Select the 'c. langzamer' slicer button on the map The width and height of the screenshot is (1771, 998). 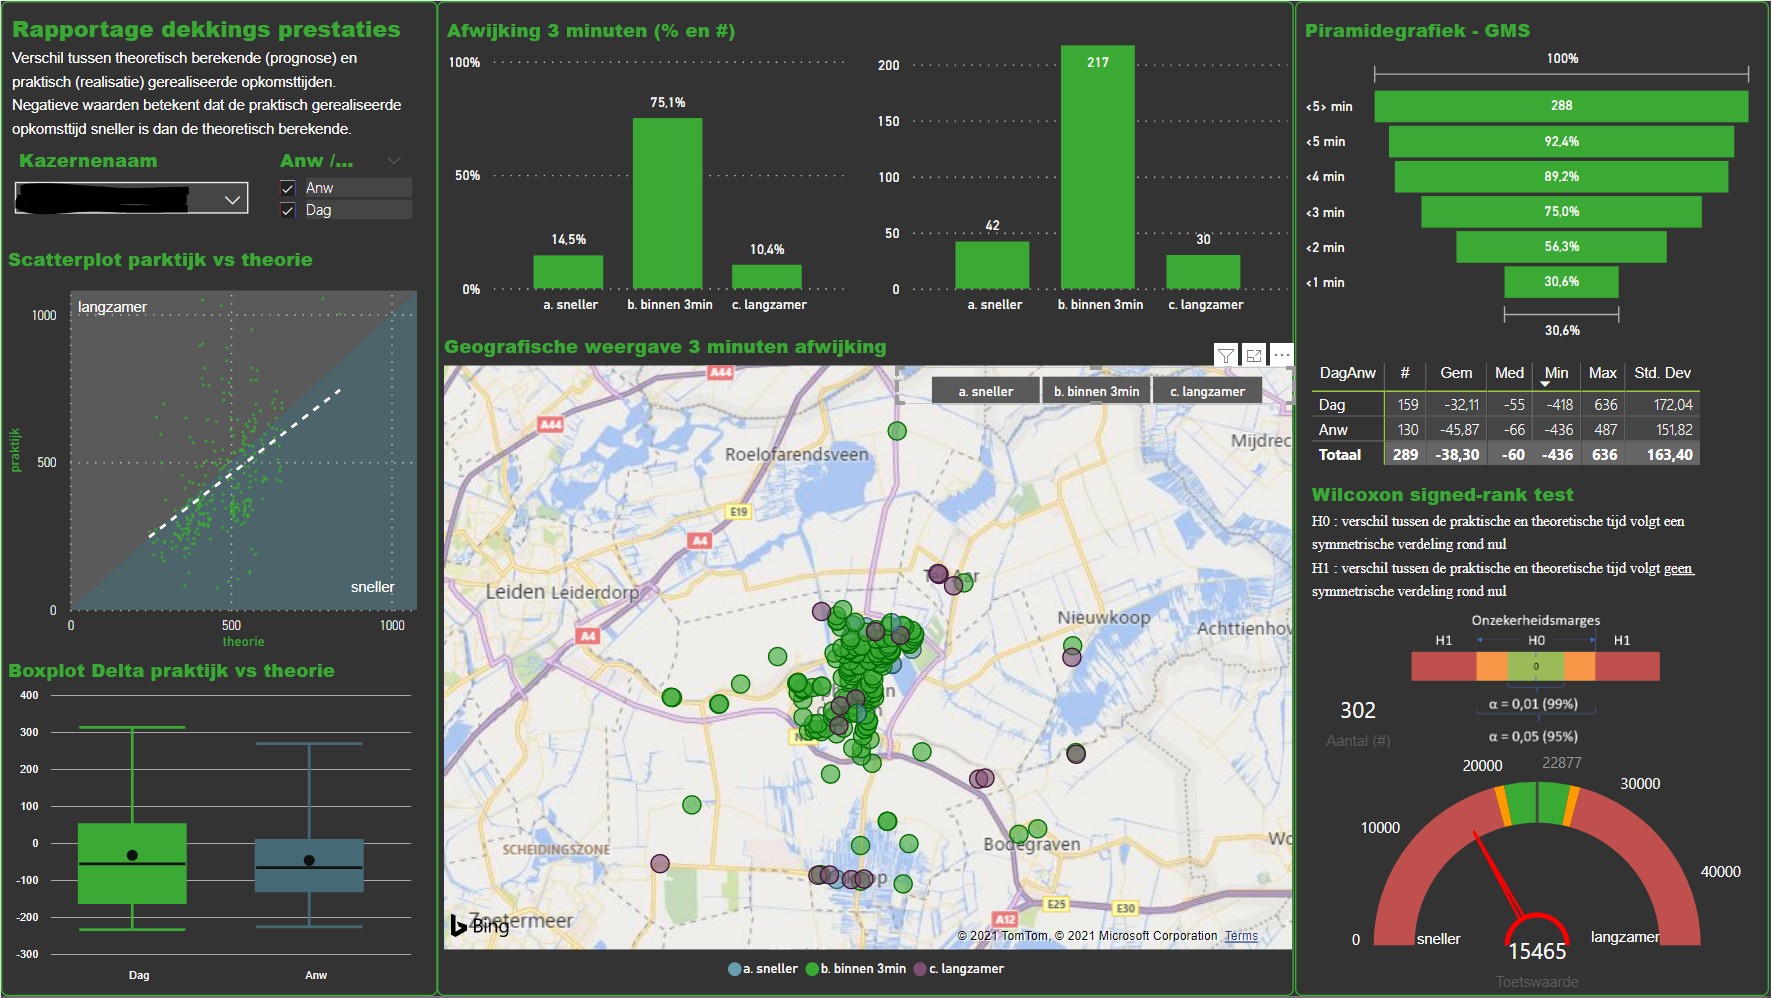point(1207,391)
